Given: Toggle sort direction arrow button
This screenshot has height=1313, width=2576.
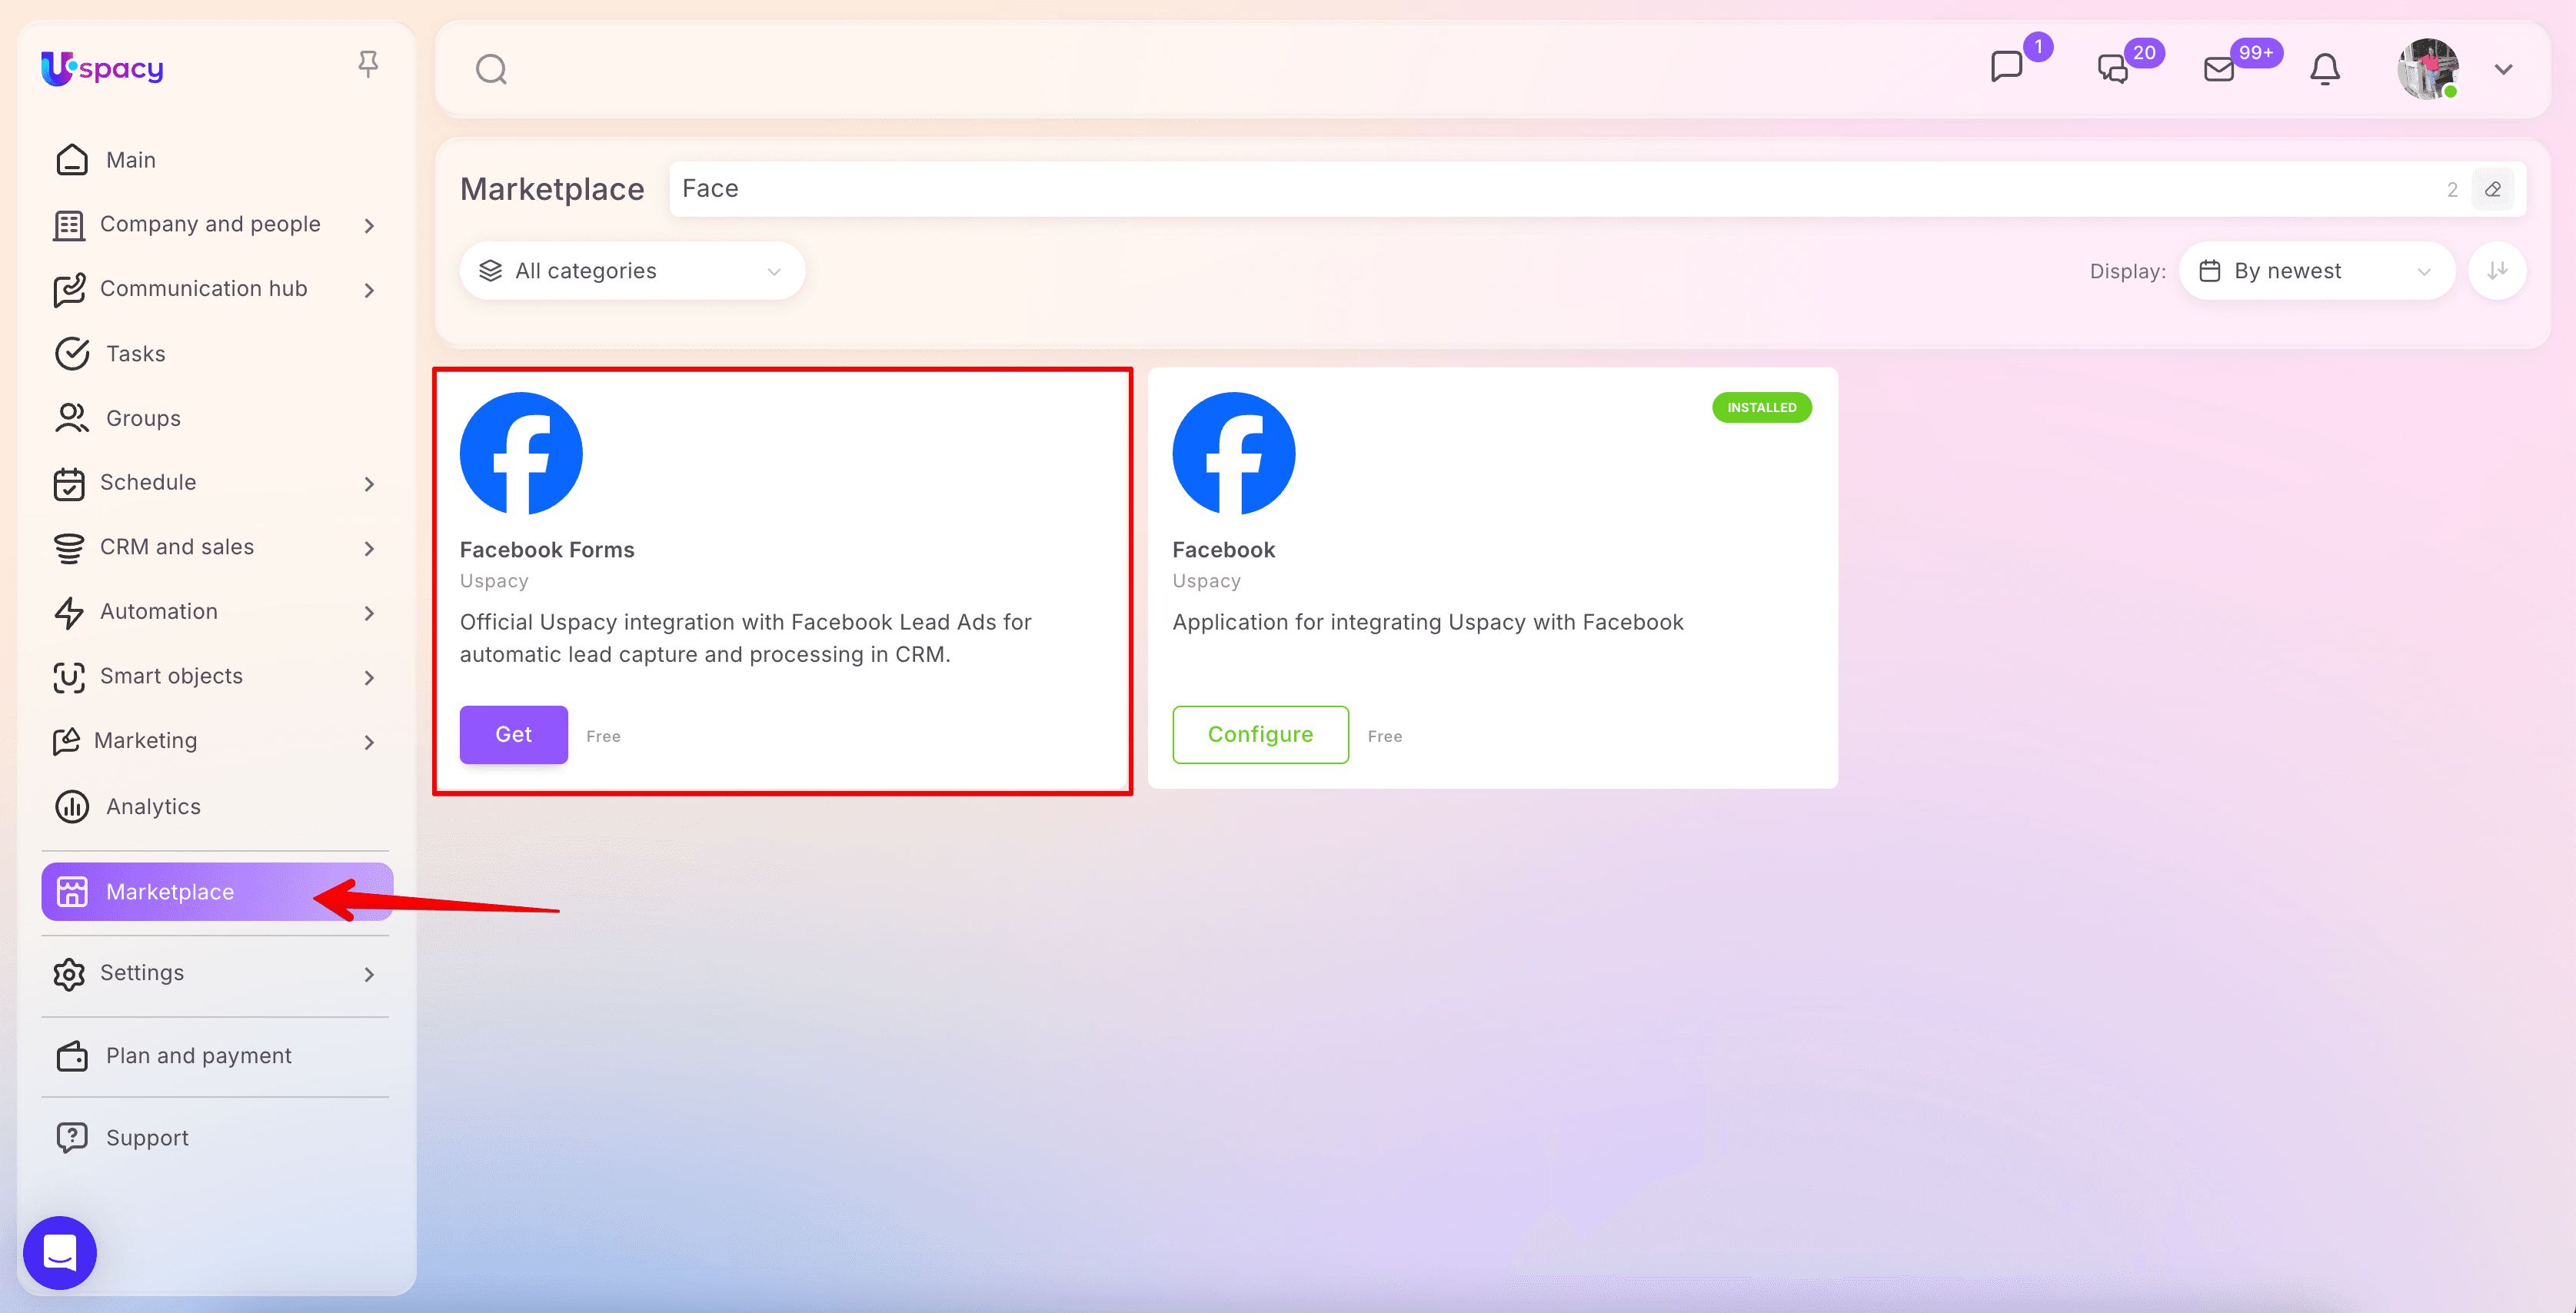Looking at the screenshot, I should coord(2497,270).
